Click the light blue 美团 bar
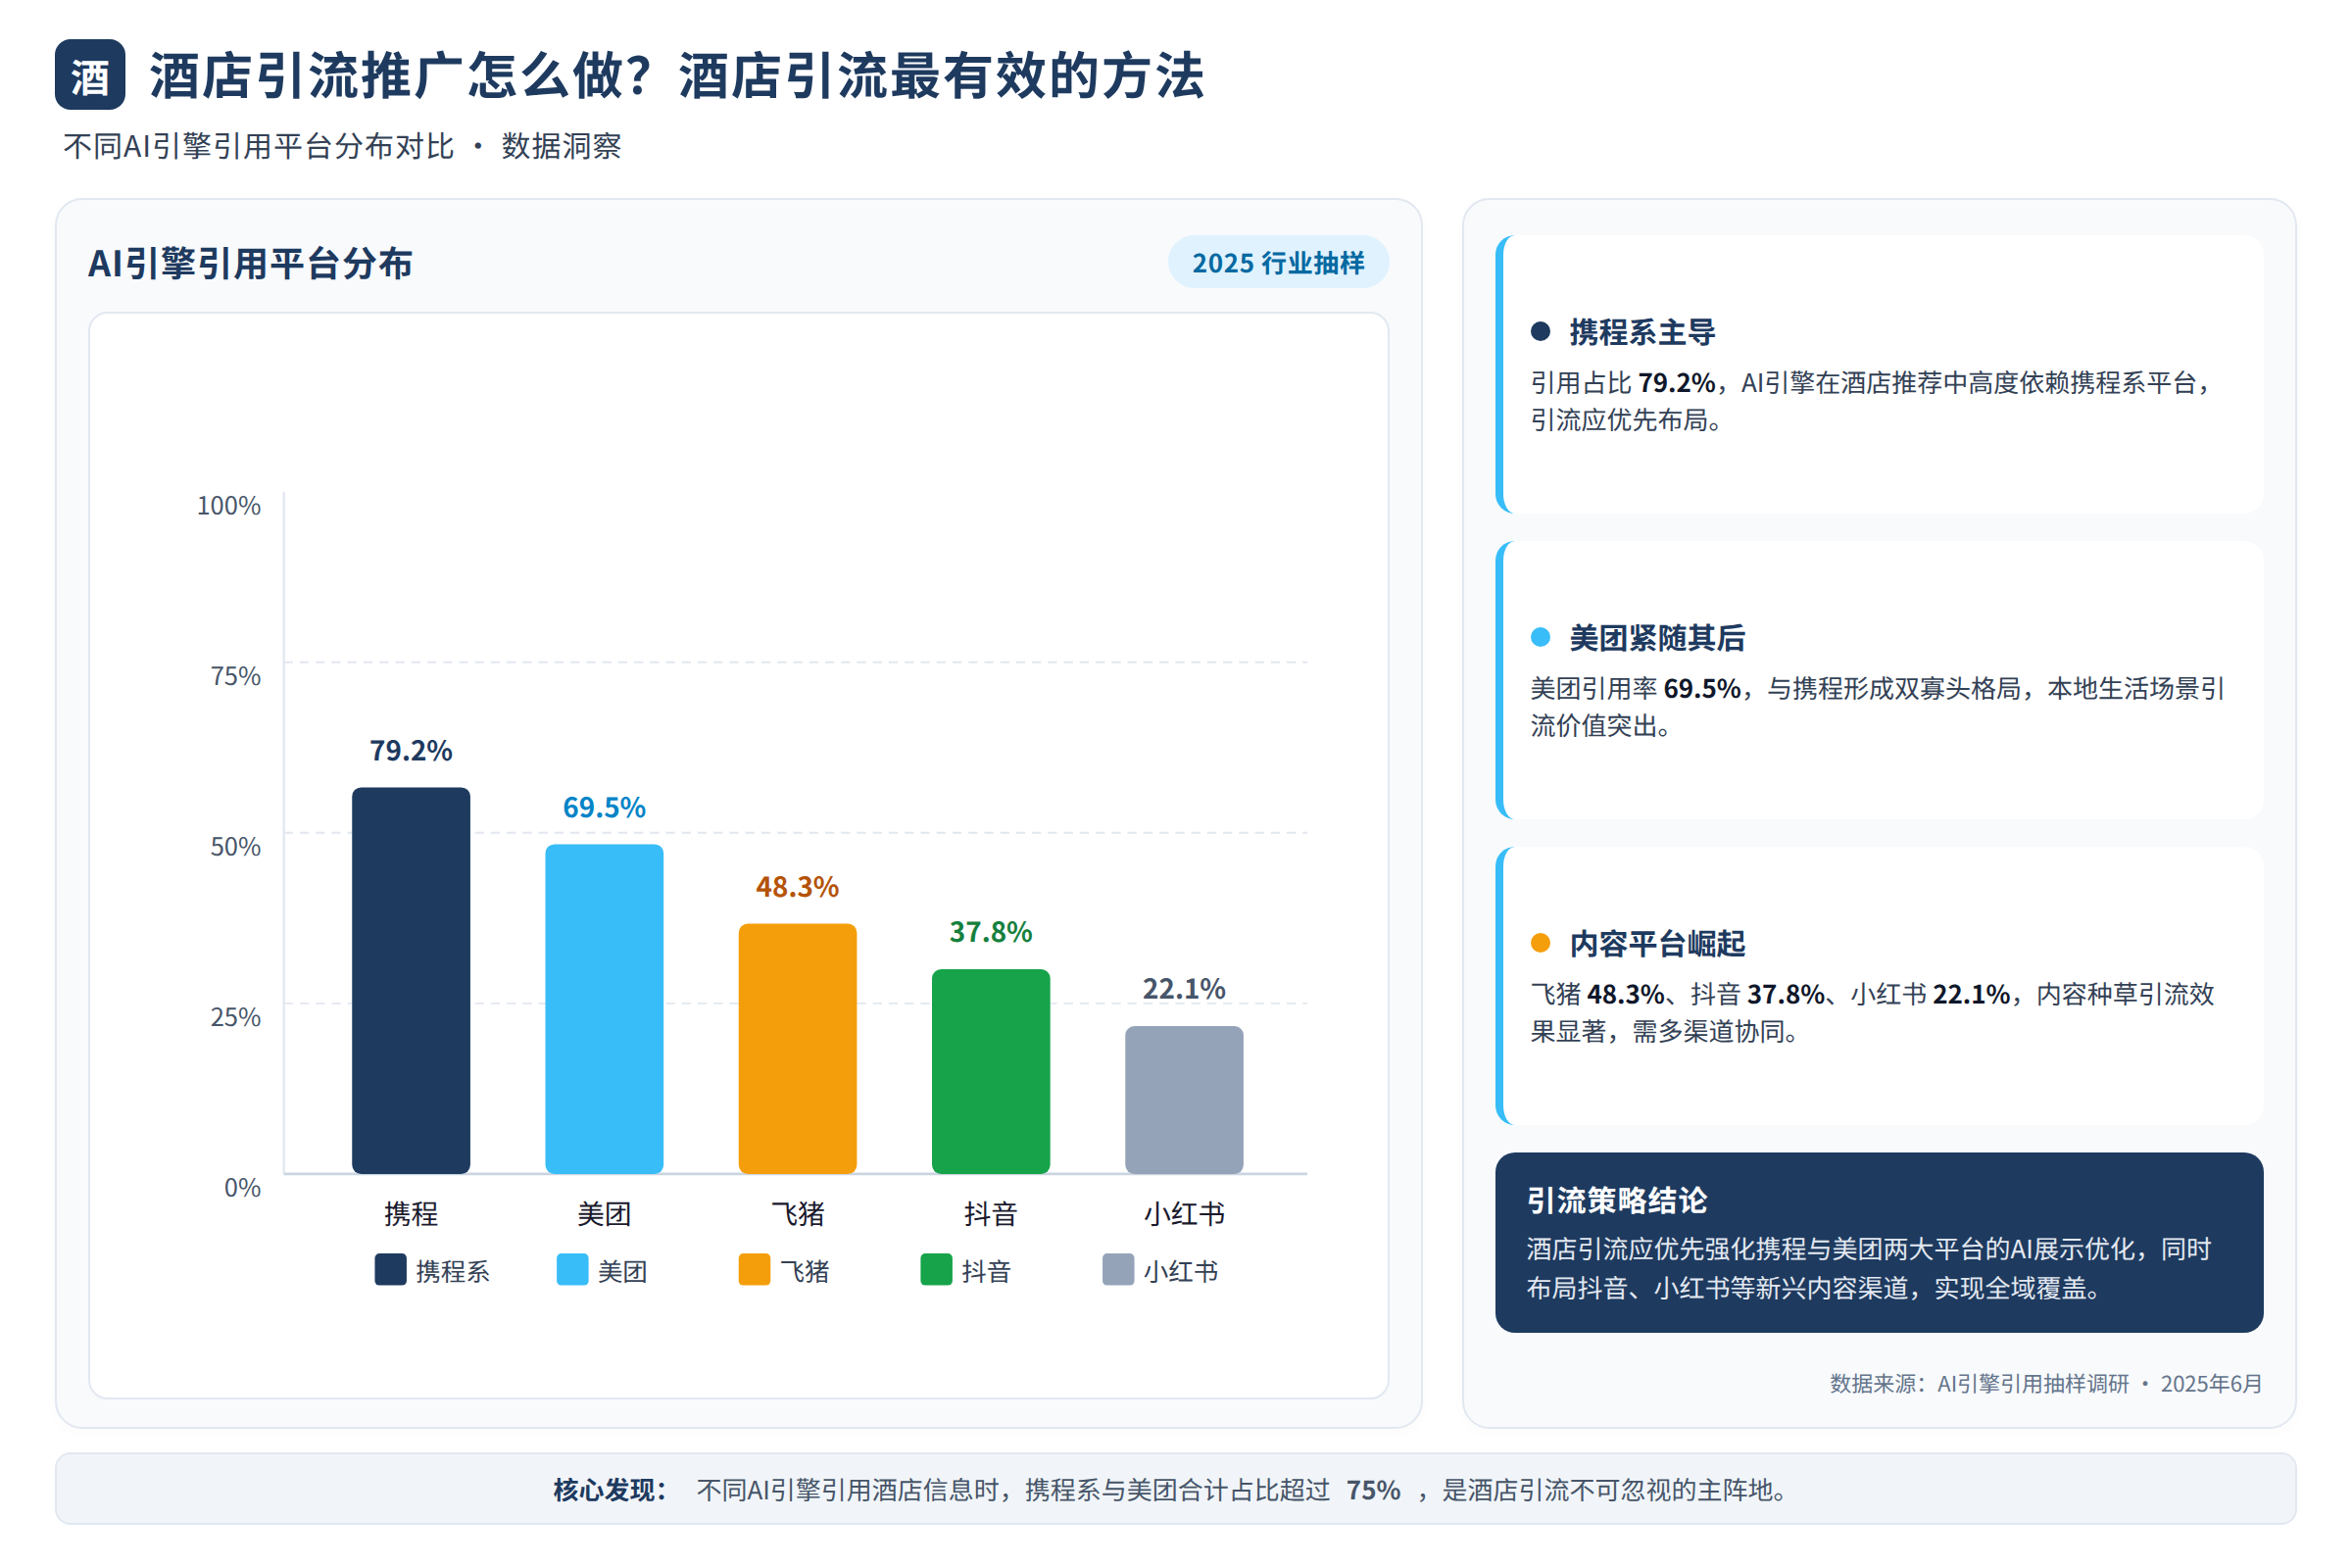The image size is (2352, 1568). 604,1009
